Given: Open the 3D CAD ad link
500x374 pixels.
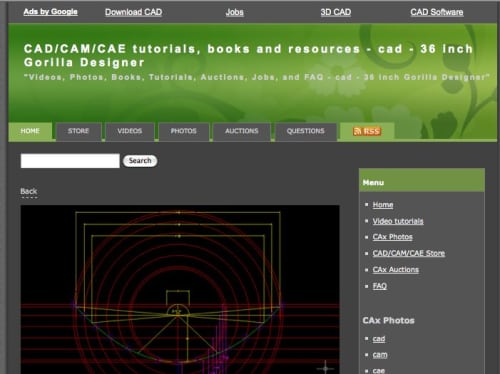Looking at the screenshot, I should 336,12.
